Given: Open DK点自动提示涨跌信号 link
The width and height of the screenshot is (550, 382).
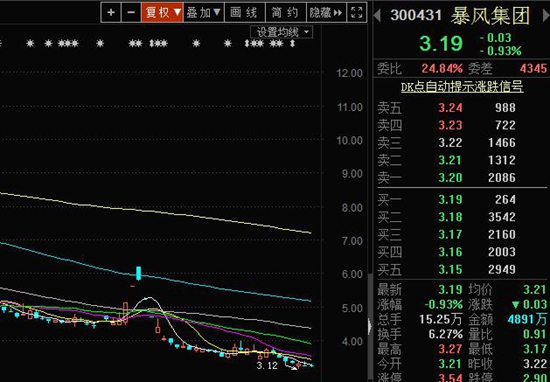Looking at the screenshot, I should (462, 87).
